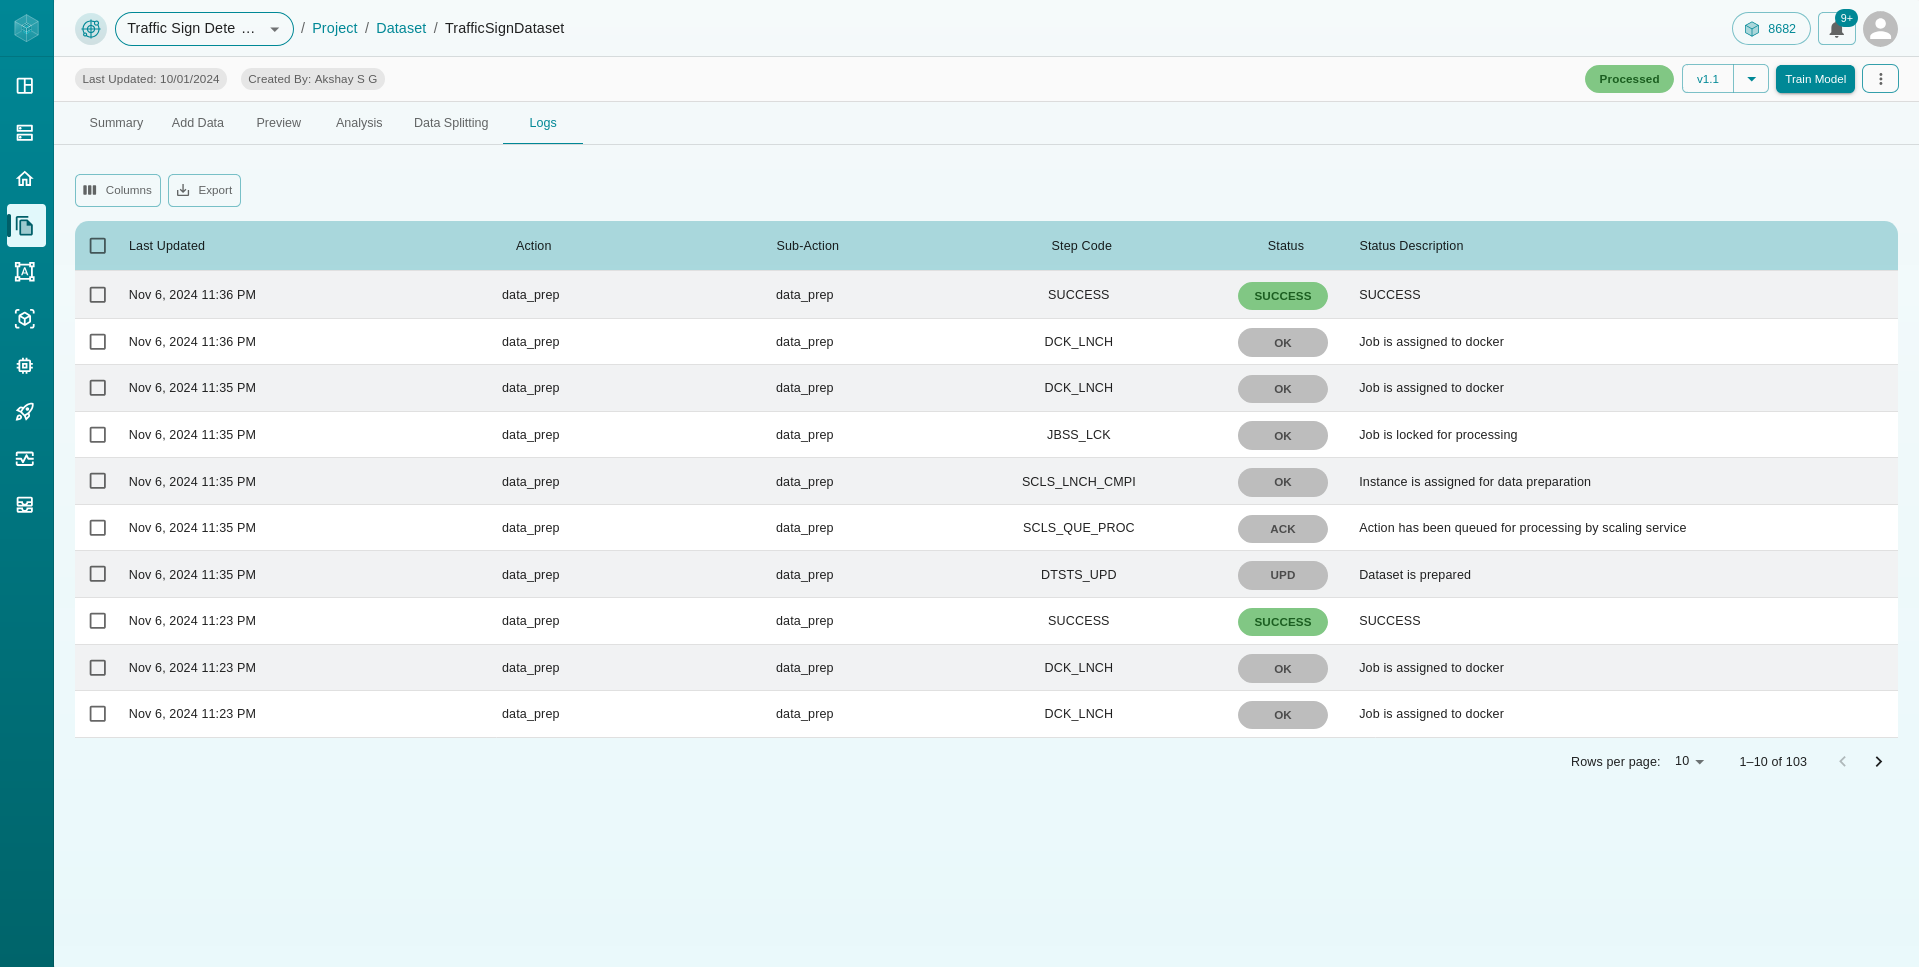
Task: Open the Columns chooser button
Action: coord(118,190)
